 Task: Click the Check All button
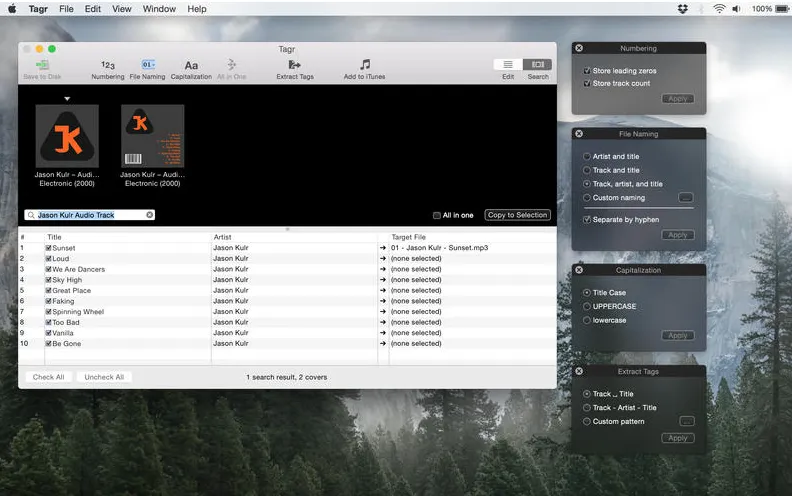click(x=48, y=377)
